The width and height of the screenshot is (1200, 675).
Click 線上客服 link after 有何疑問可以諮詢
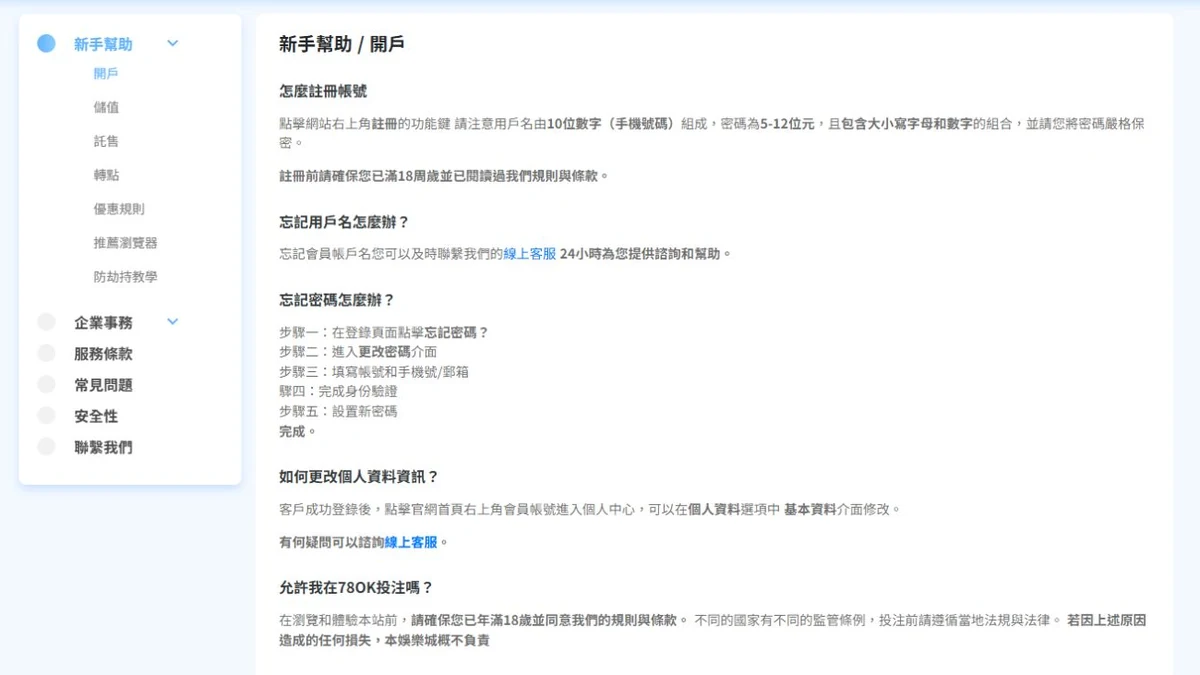(x=411, y=542)
